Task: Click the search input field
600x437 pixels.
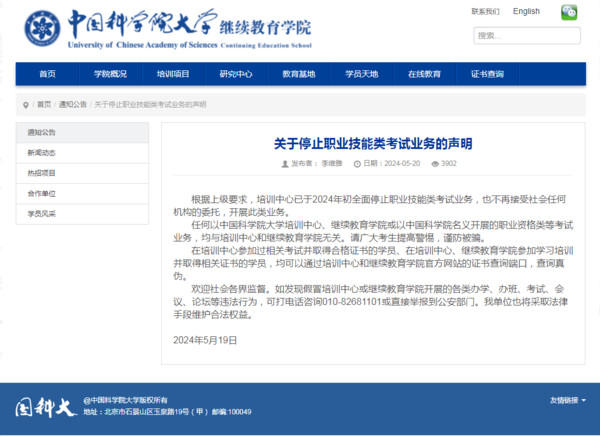Action: tap(527, 36)
